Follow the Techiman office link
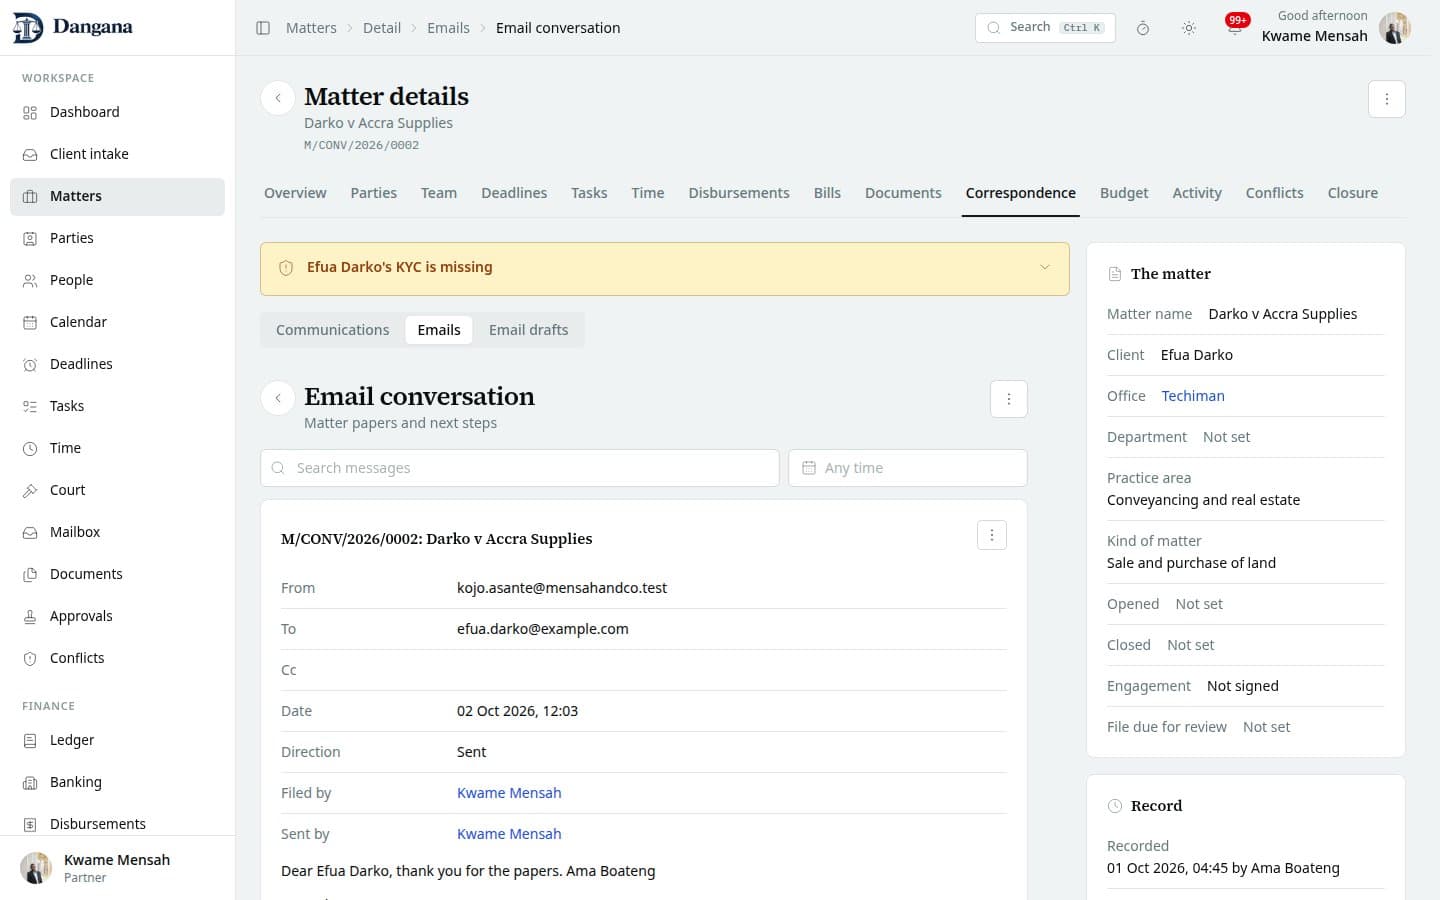1440x900 pixels. pos(1193,396)
